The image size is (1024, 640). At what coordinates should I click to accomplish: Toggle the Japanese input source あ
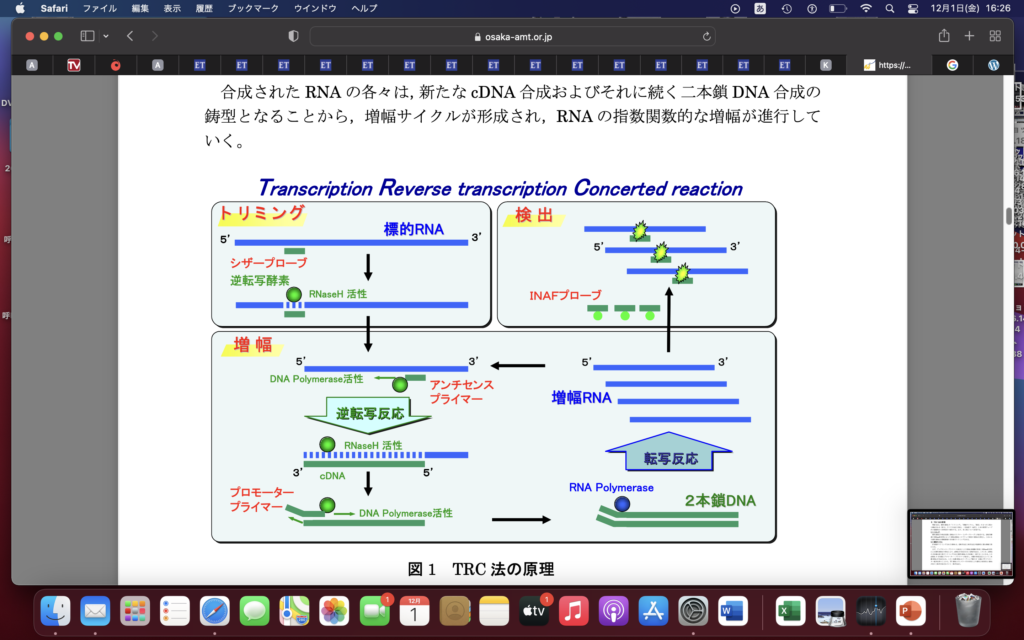coord(761,8)
